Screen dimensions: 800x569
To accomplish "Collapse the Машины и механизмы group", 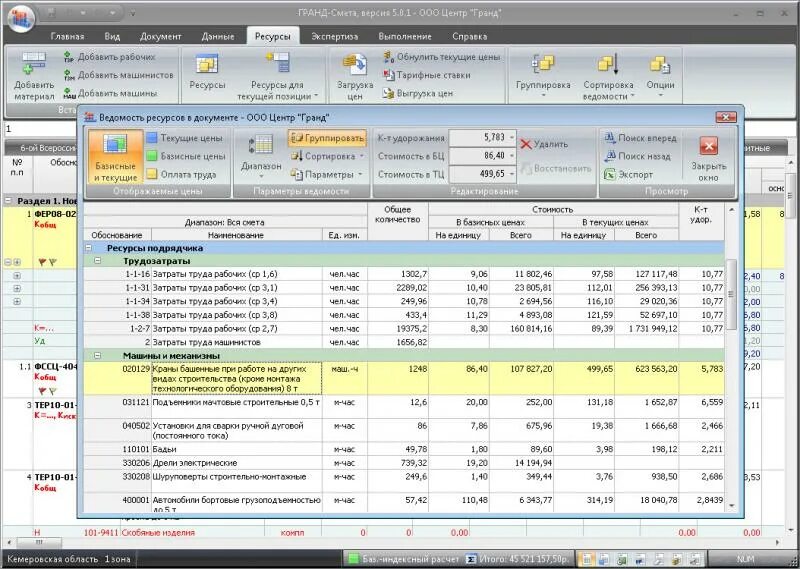I will coord(97,356).
